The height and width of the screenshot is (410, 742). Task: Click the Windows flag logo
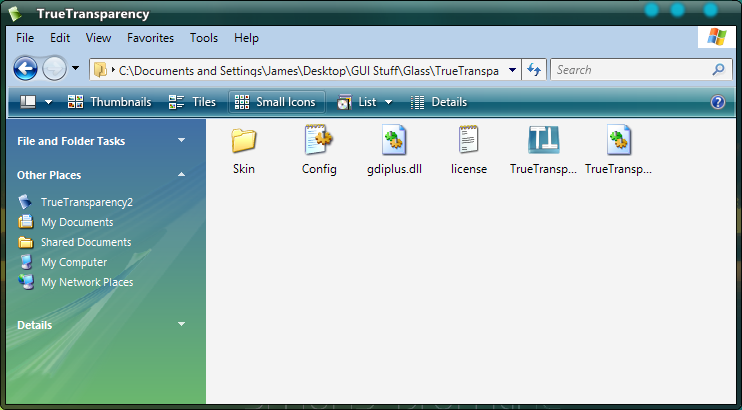point(717,37)
